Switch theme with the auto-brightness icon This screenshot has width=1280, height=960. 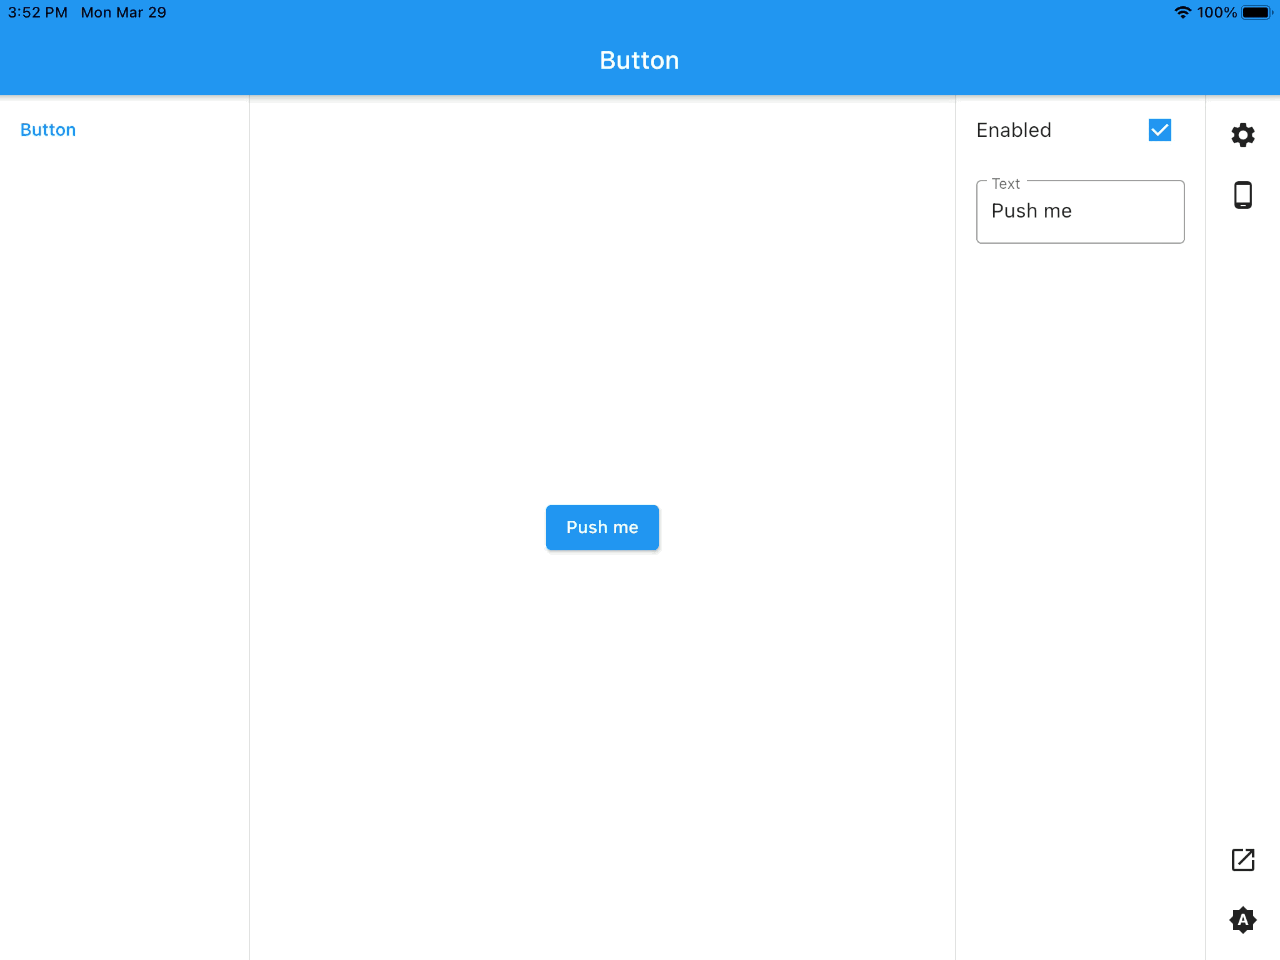tap(1243, 920)
